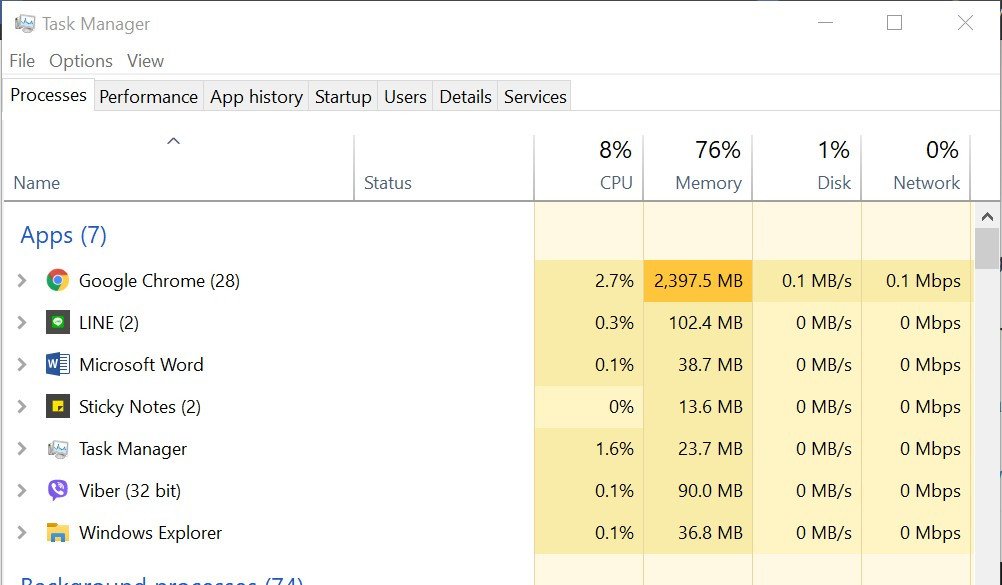The width and height of the screenshot is (1002, 585).
Task: Click the Microsoft Word icon
Action: click(x=58, y=364)
